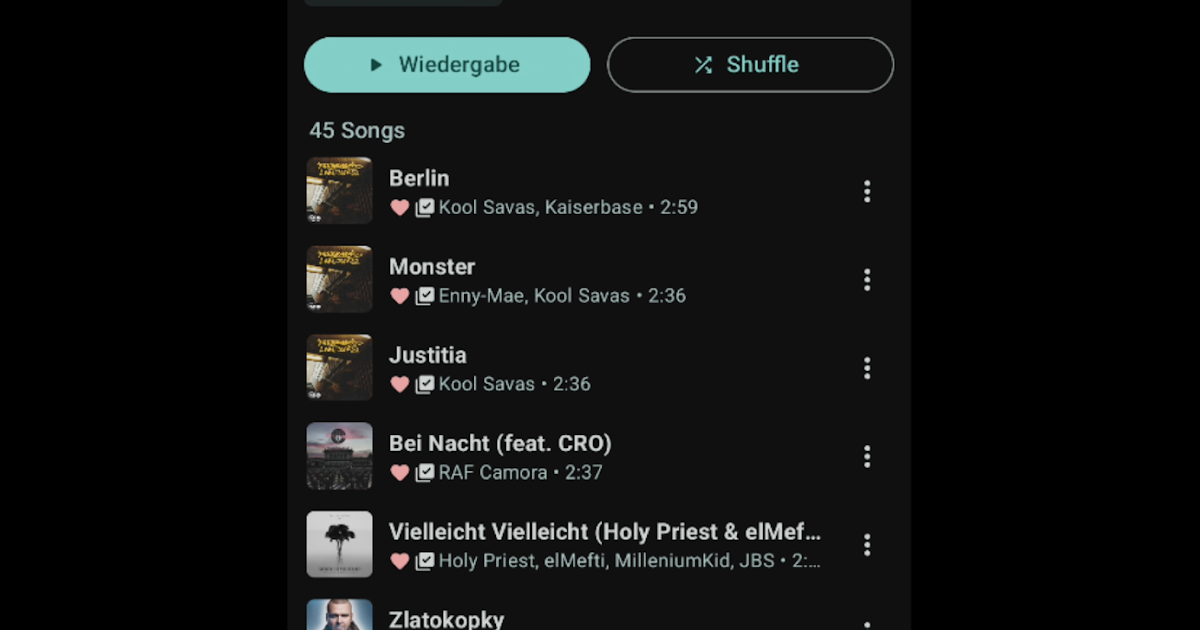This screenshot has width=1200, height=630.
Task: Click the Vielleicht Vielleicht tree album cover
Action: click(339, 545)
